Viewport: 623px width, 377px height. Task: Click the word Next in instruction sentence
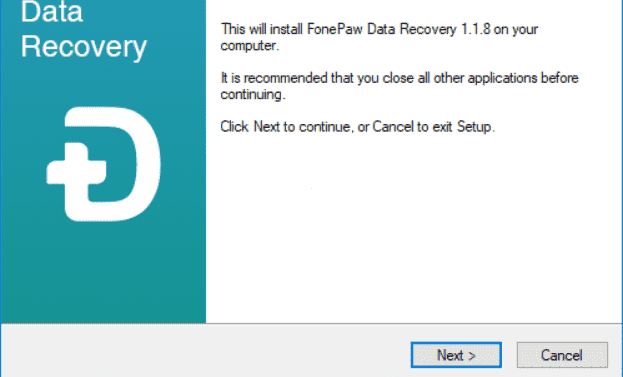coord(267,127)
